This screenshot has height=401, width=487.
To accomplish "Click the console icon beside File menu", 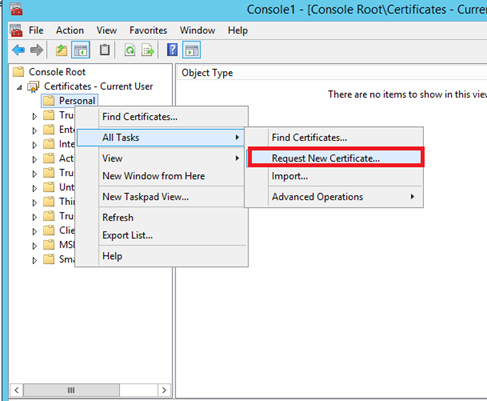I will 16,30.
